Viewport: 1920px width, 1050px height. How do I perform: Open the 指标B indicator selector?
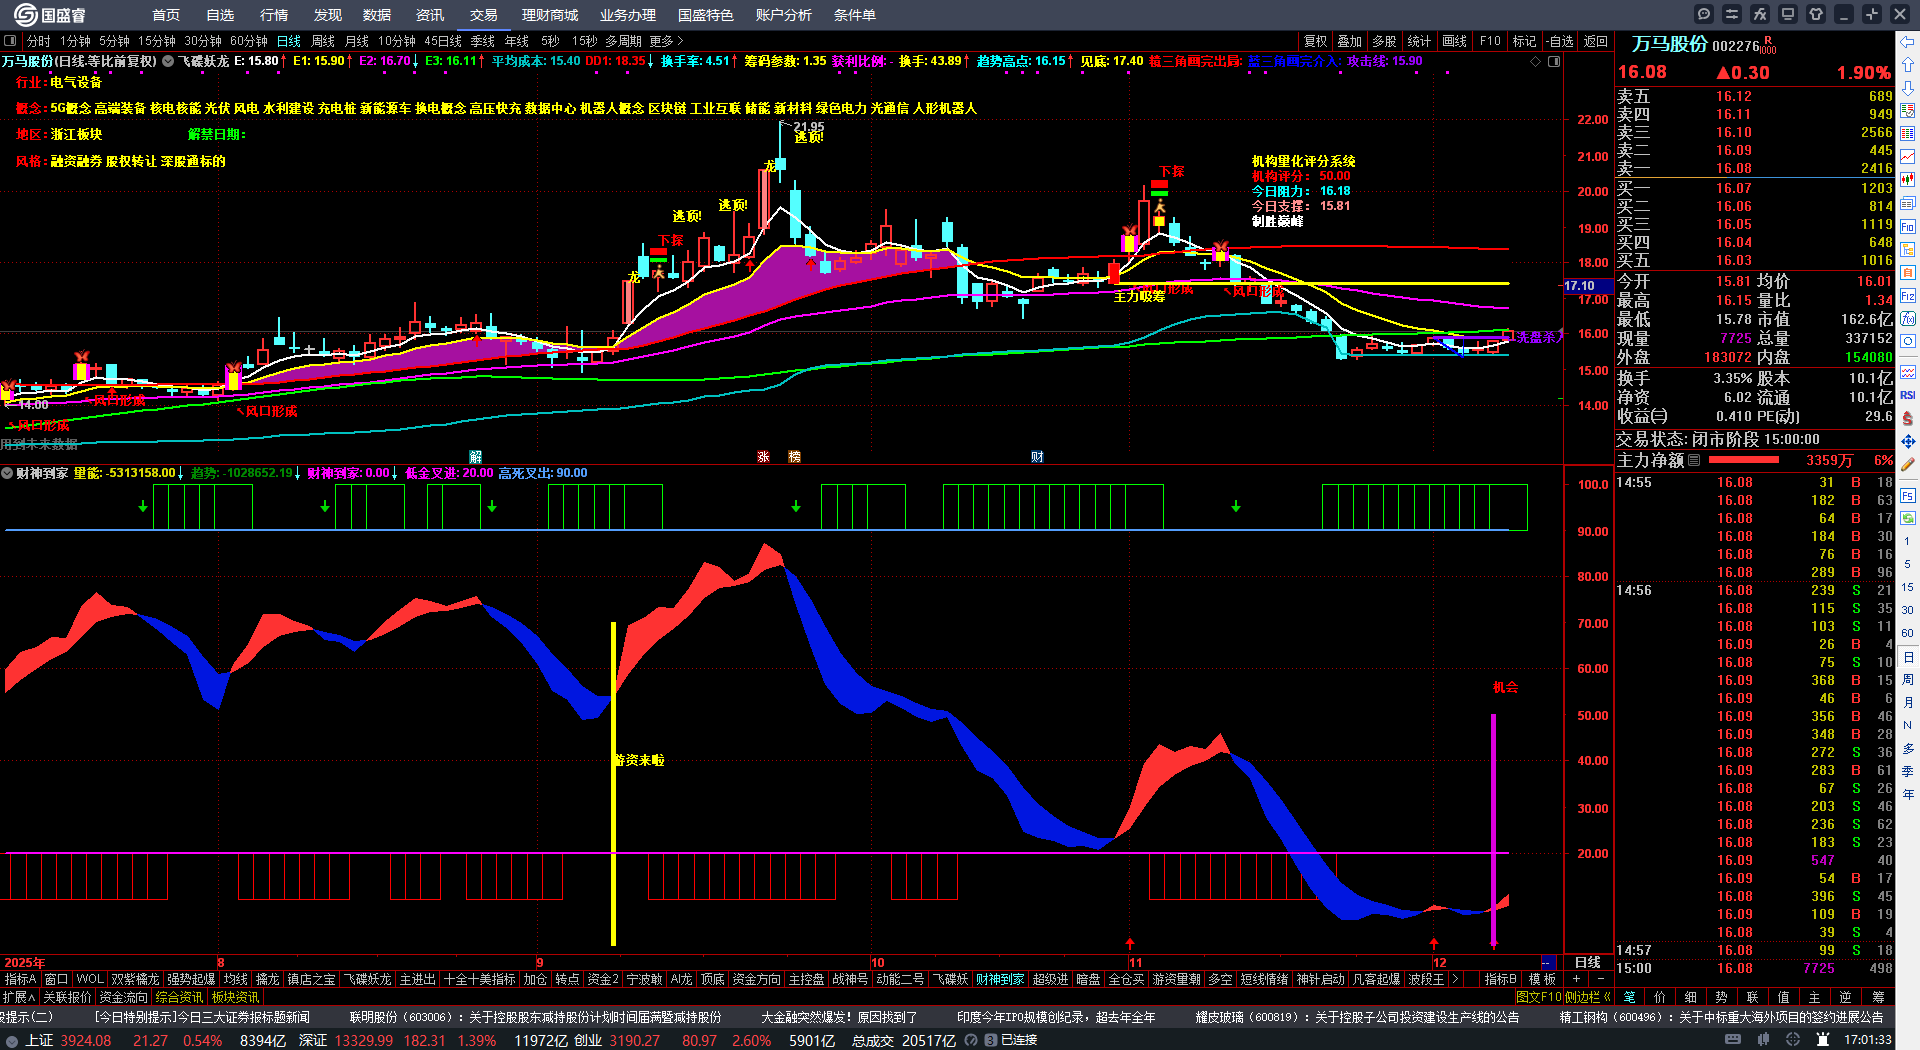pos(1500,979)
